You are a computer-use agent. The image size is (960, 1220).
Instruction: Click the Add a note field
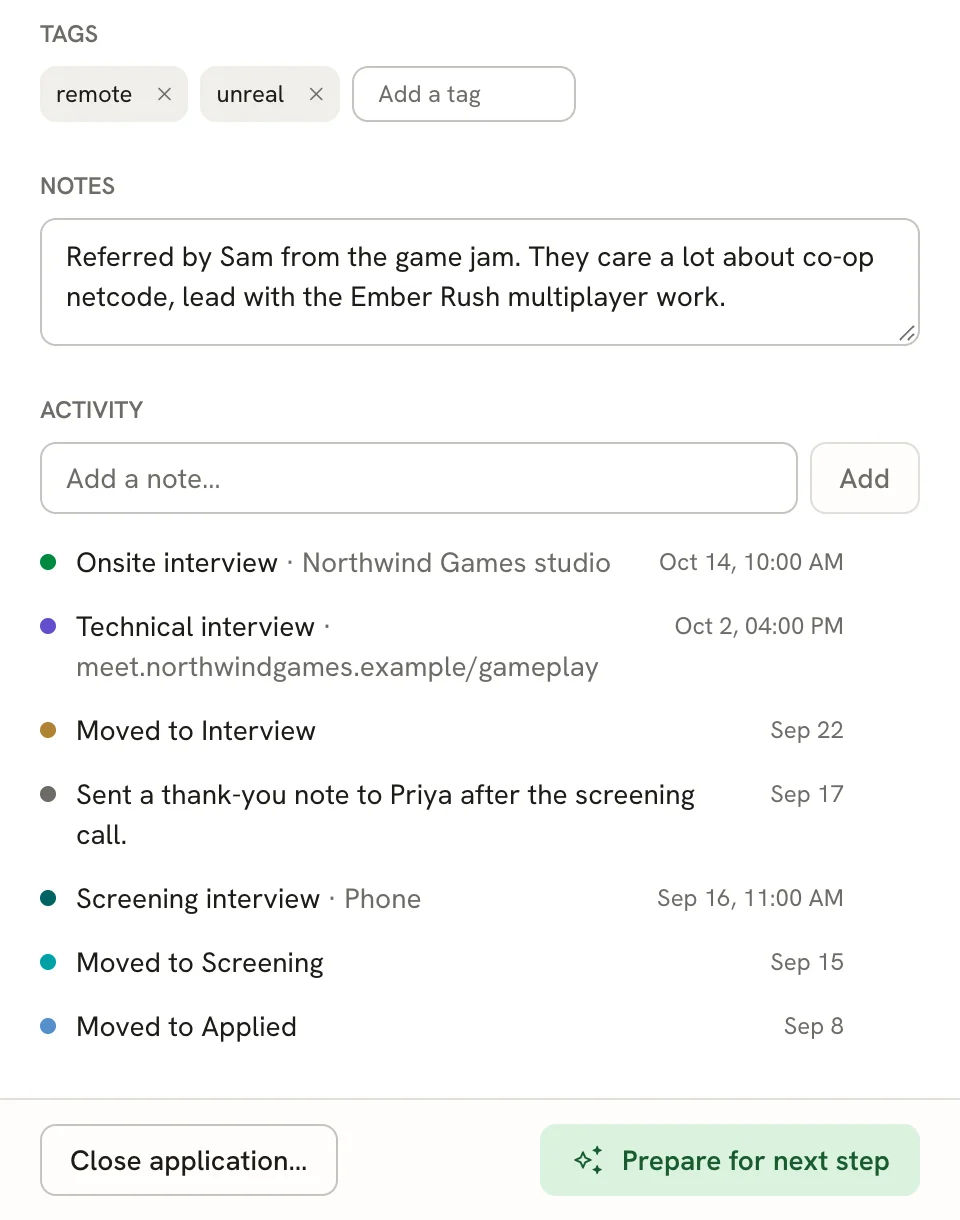coord(419,478)
